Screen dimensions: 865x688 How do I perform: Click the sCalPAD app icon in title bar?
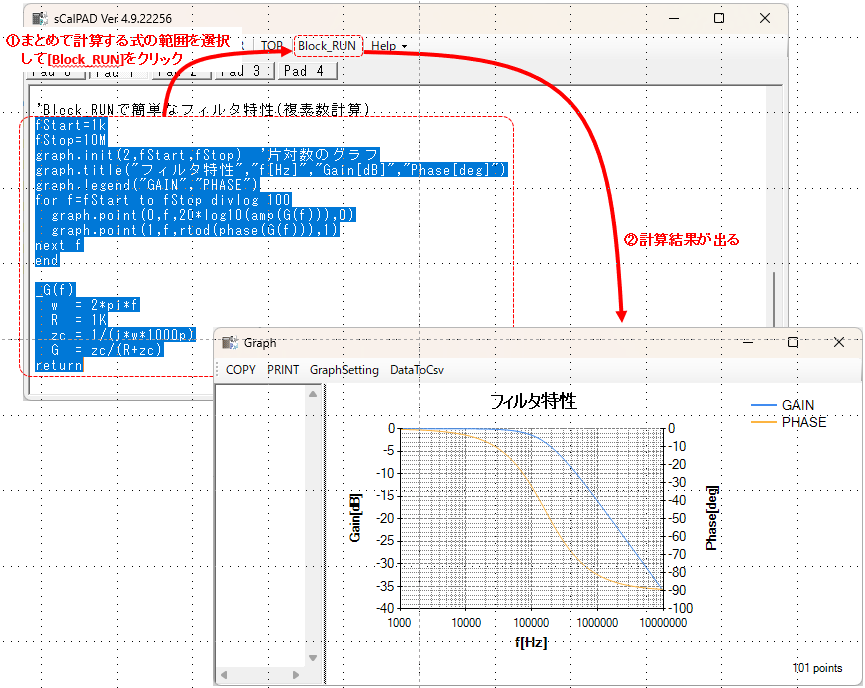pos(41,19)
